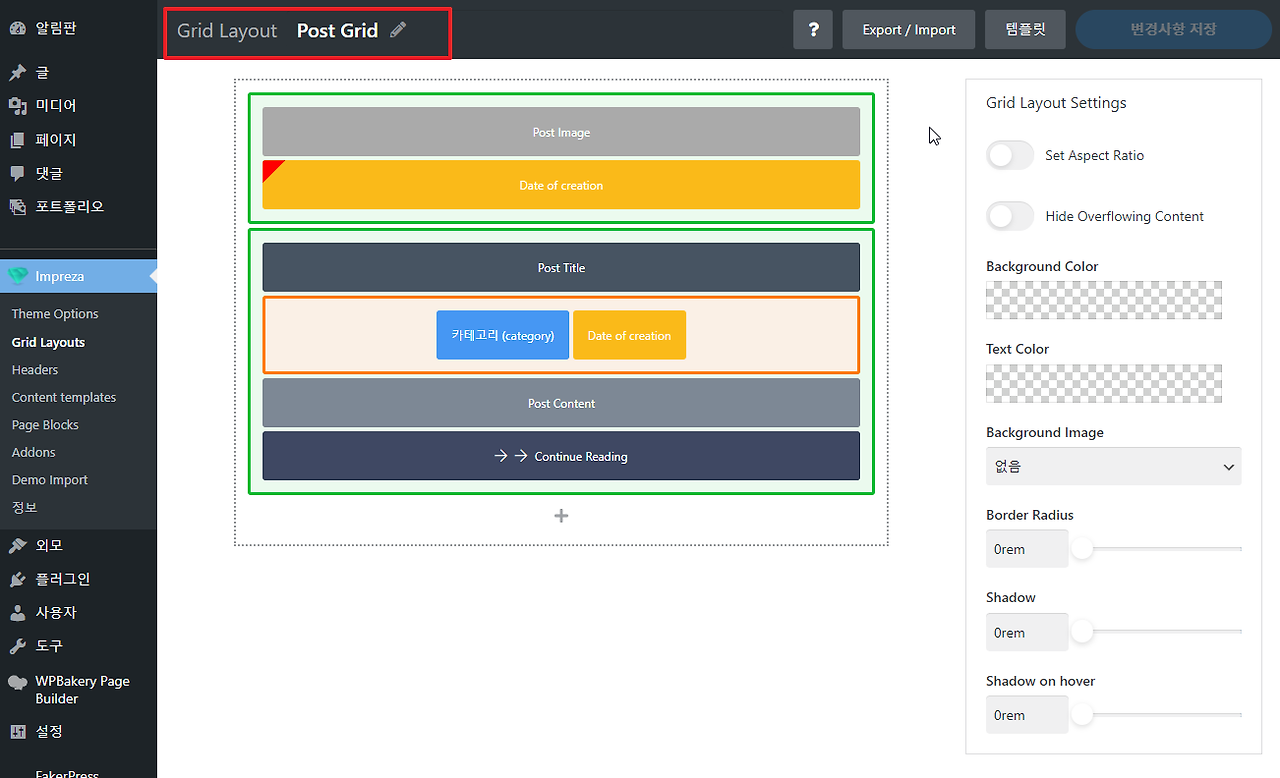Screen dimensions: 1280x778
Task: Click the Border Radius value field
Action: pyautogui.click(x=1027, y=549)
